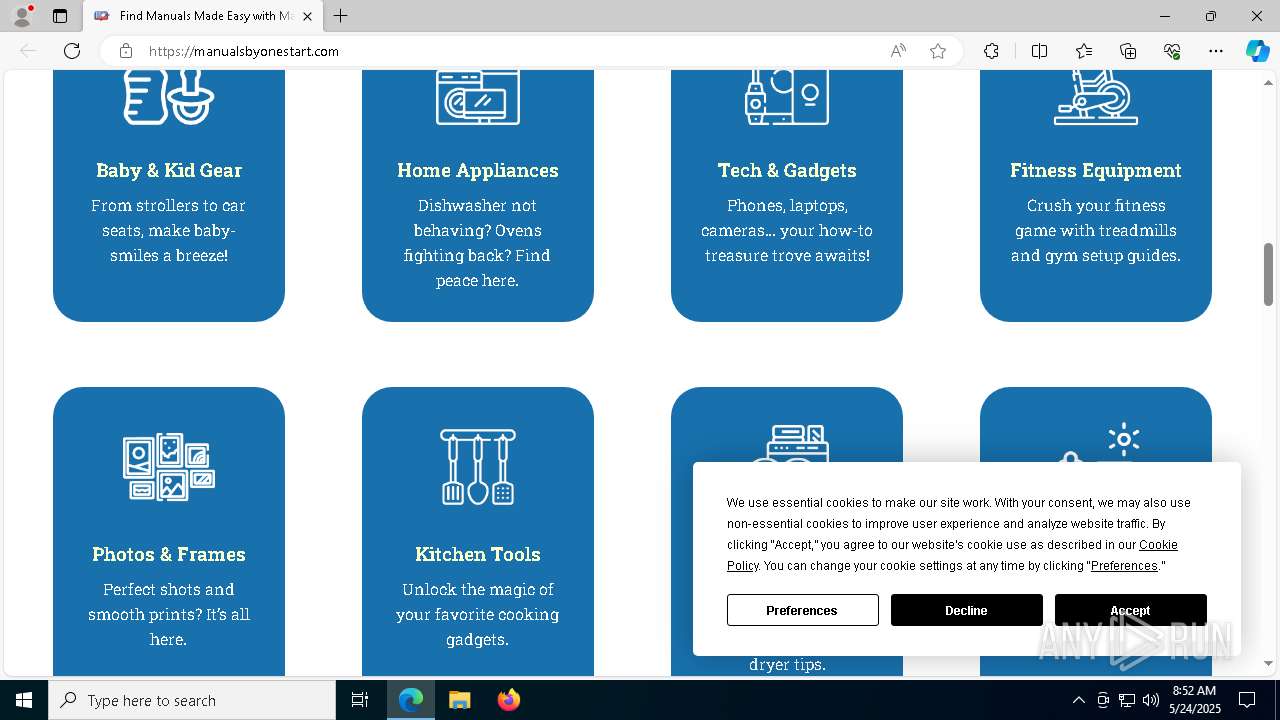Open notification center
The width and height of the screenshot is (1280, 720).
point(1247,700)
